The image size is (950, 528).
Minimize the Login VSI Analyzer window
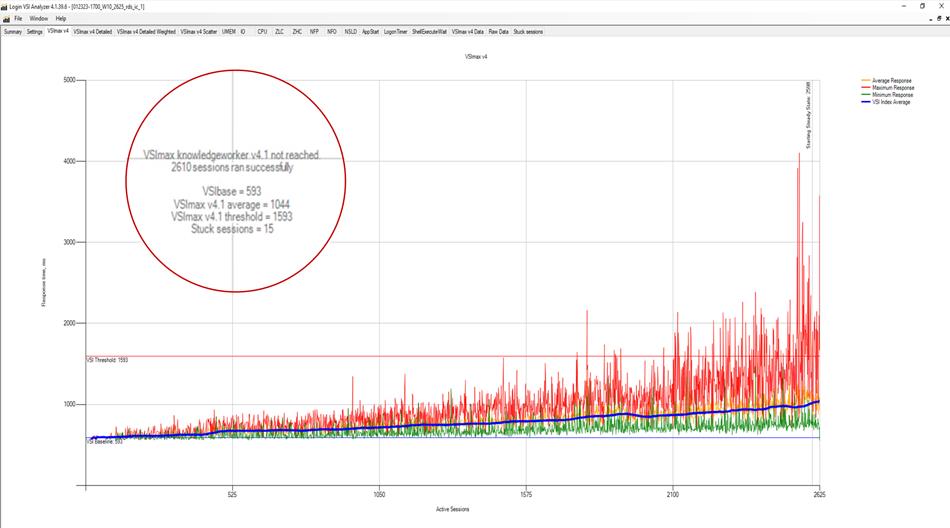click(903, 6)
